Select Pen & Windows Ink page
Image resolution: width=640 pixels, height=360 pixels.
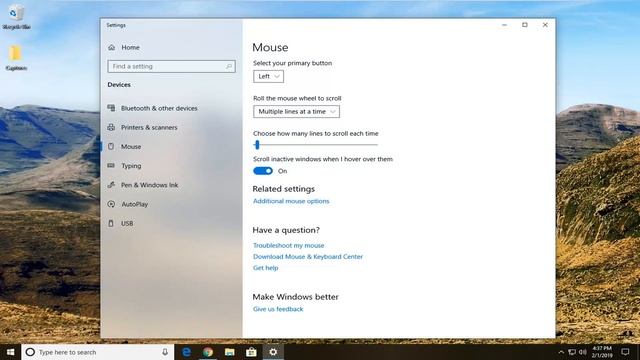(x=149, y=185)
